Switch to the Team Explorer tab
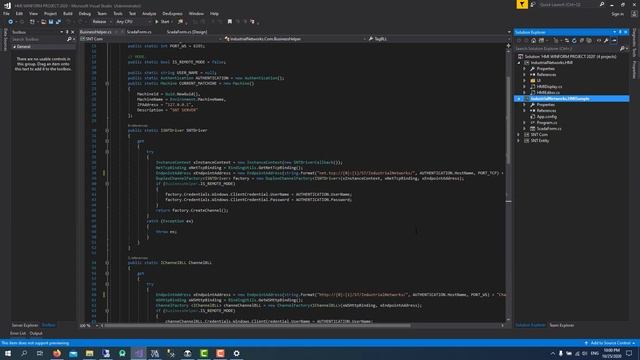Viewport: 640px width, 360px height. click(x=561, y=325)
